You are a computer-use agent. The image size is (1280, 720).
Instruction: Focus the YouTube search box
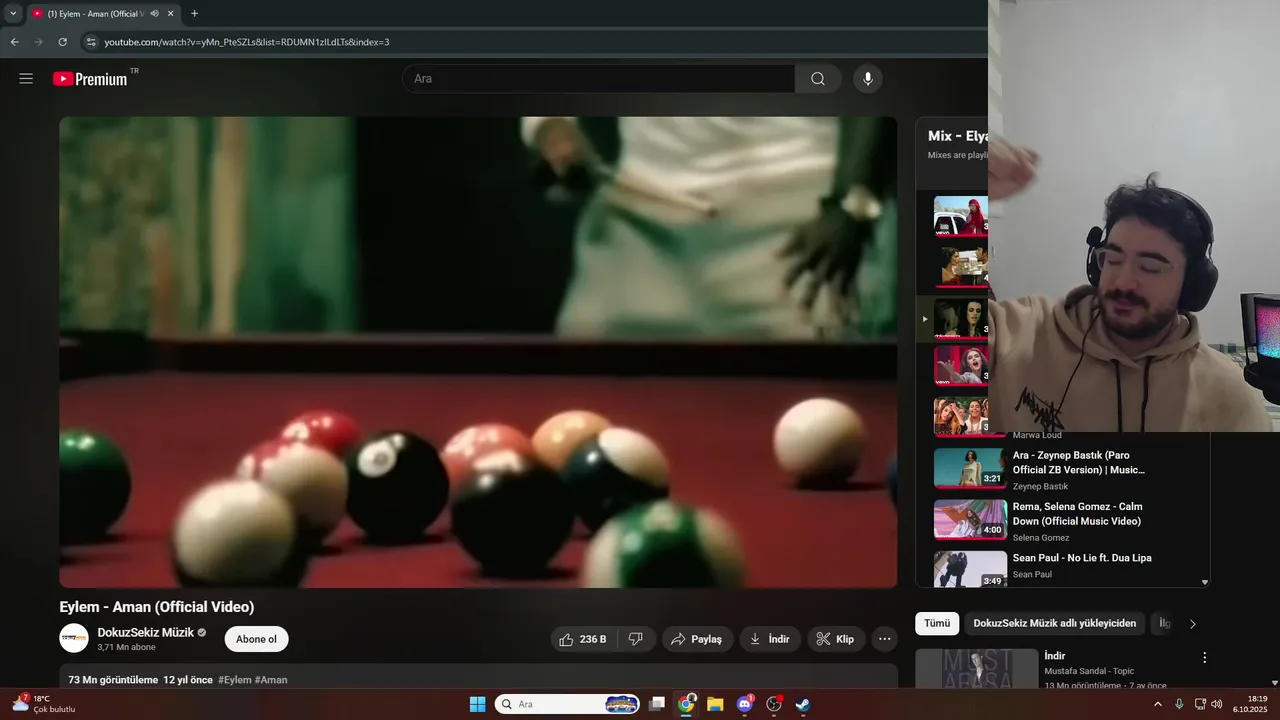pos(598,79)
